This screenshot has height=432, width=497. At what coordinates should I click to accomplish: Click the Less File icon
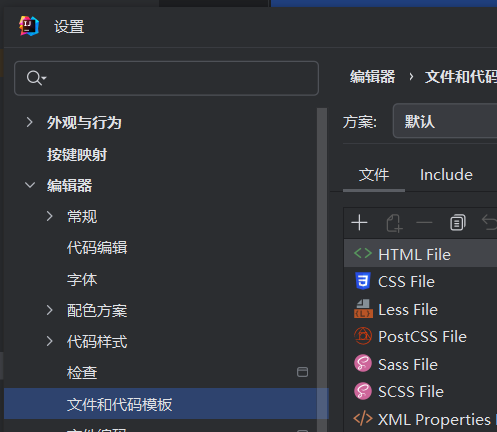click(363, 308)
